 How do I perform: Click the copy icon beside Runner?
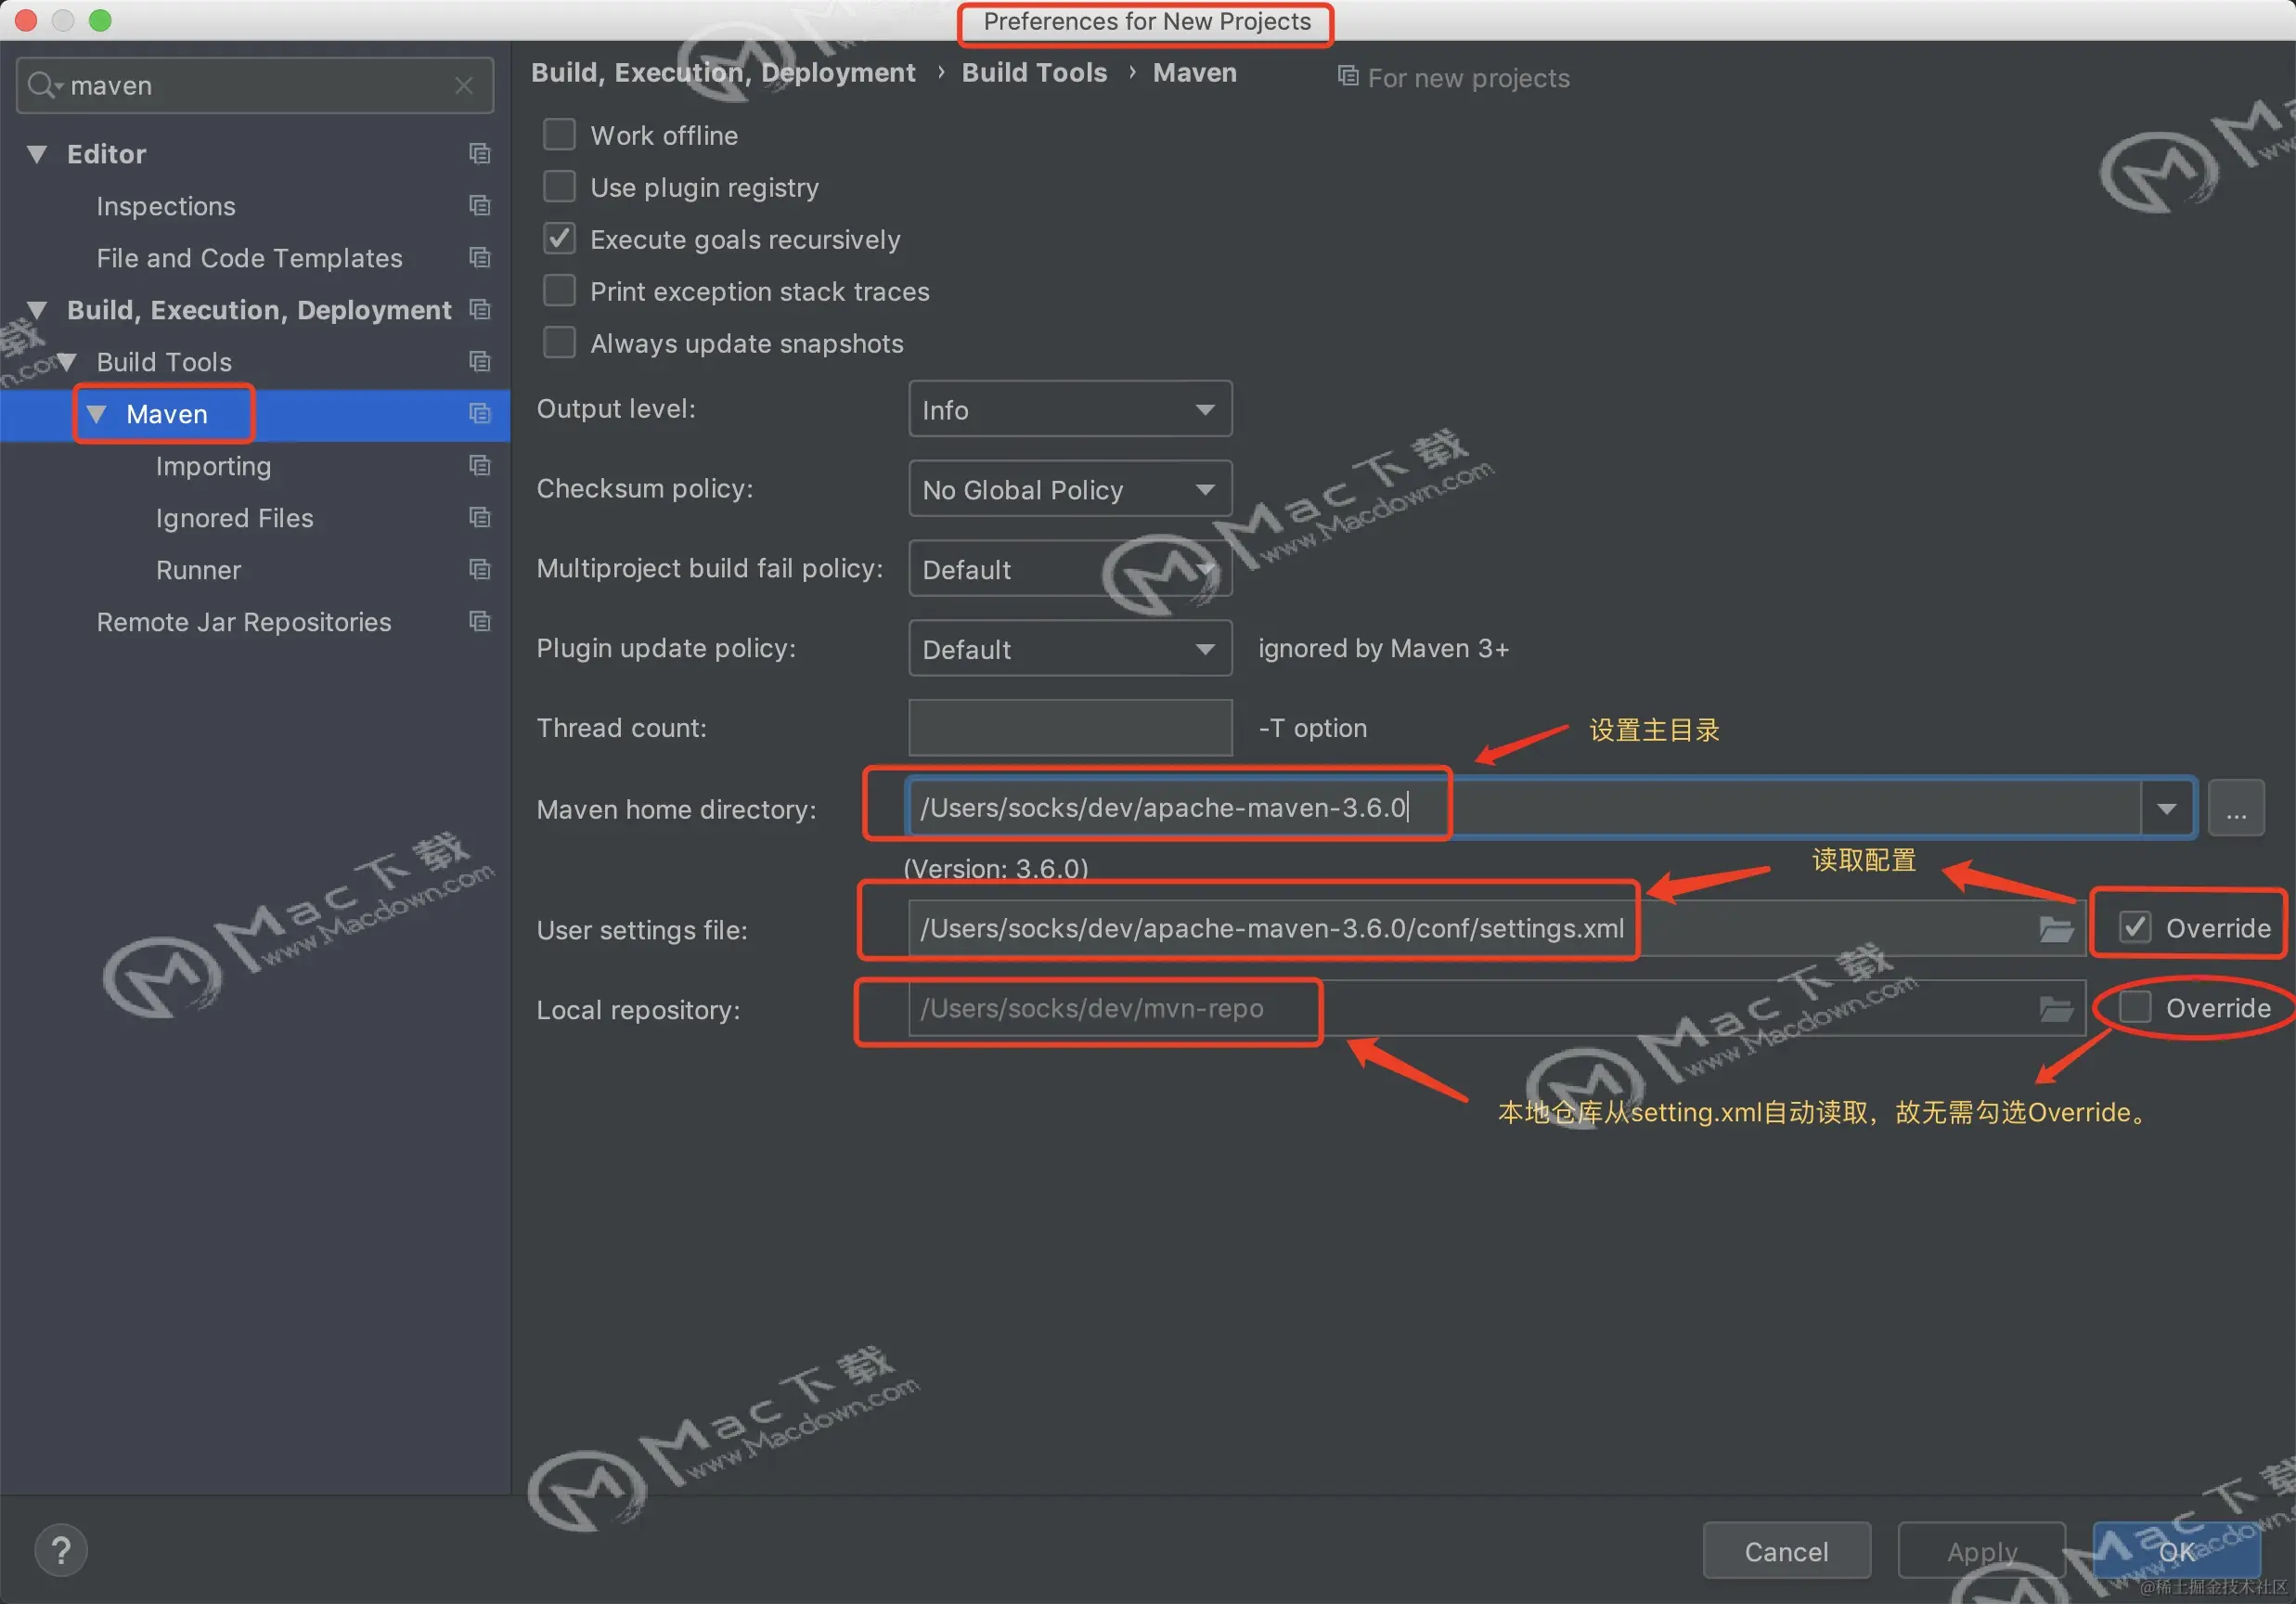click(x=480, y=570)
